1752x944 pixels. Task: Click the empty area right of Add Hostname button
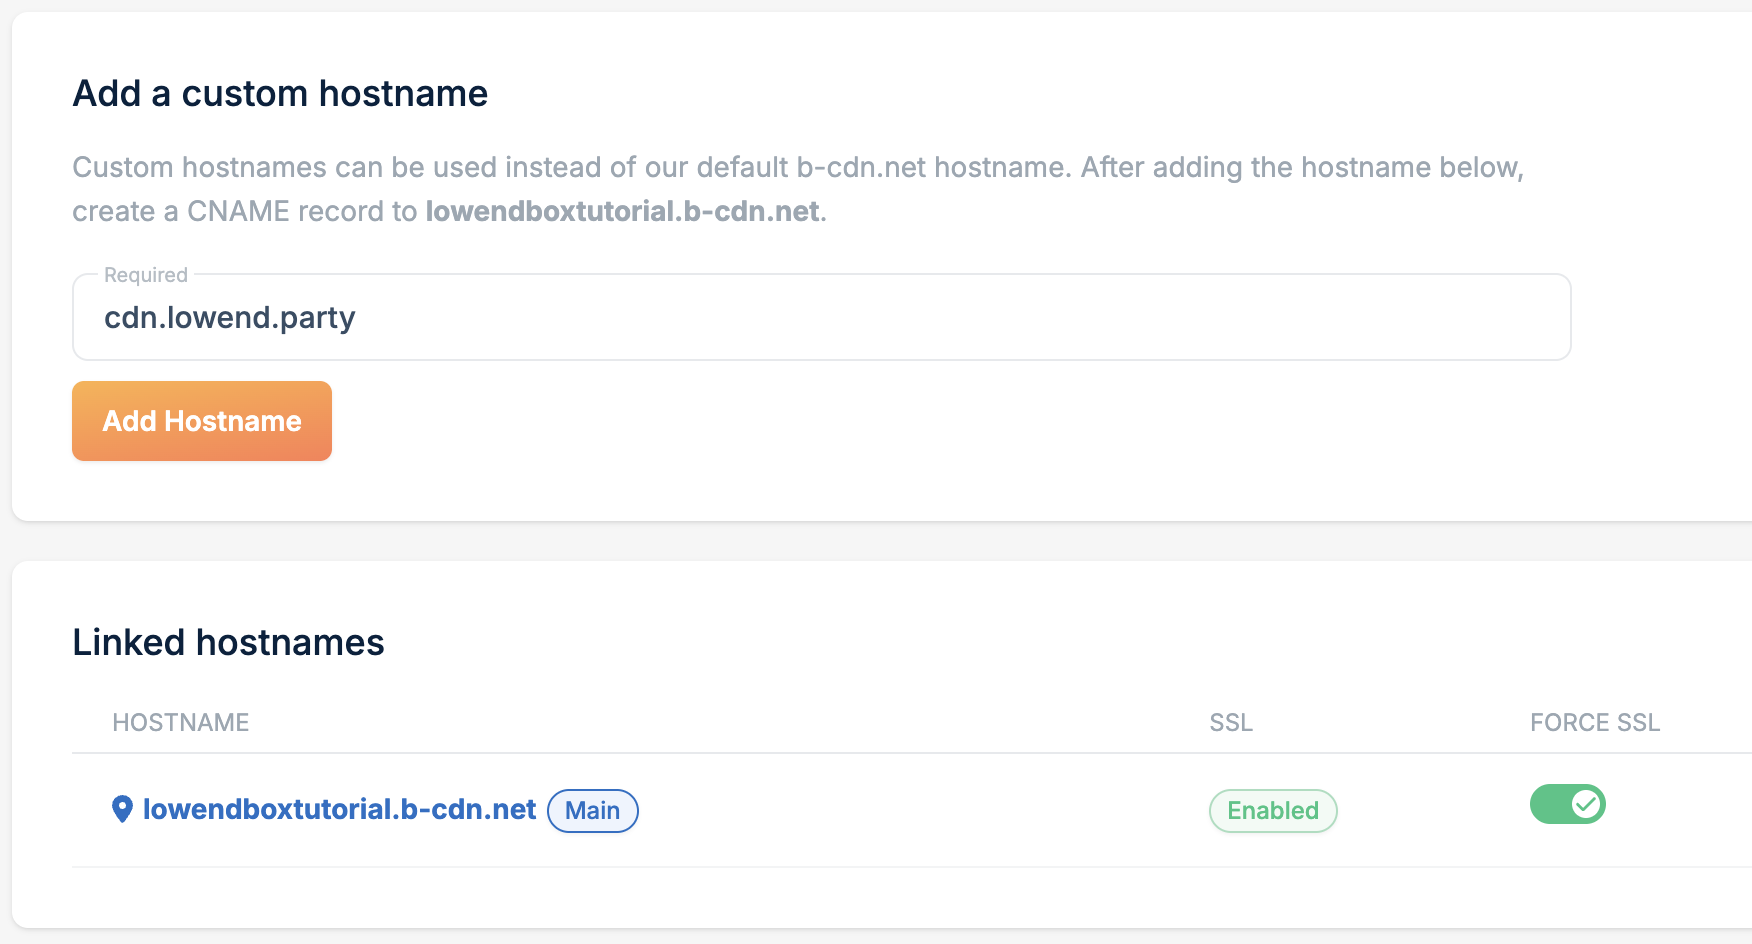(800, 421)
